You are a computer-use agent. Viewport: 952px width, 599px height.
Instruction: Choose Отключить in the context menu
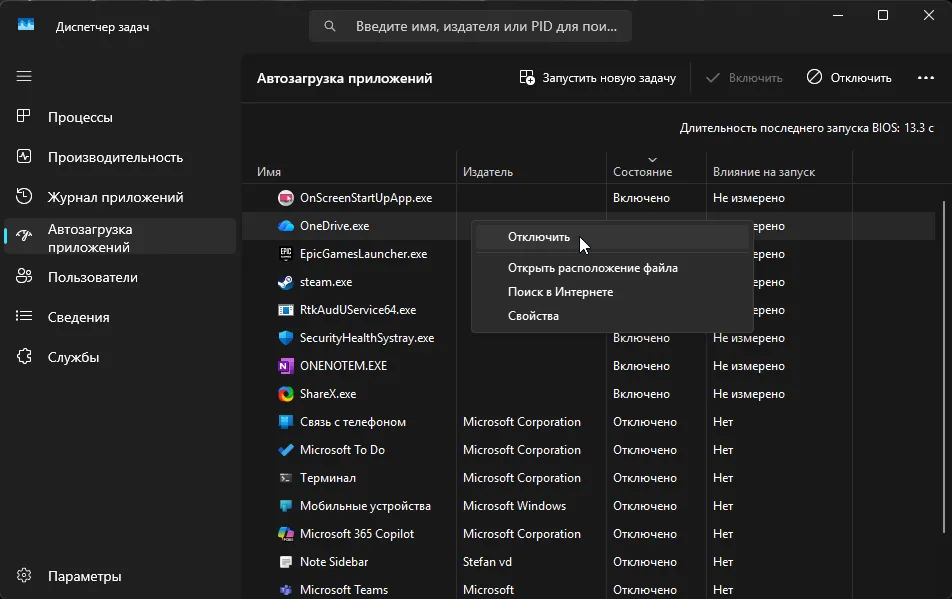pyautogui.click(x=612, y=237)
